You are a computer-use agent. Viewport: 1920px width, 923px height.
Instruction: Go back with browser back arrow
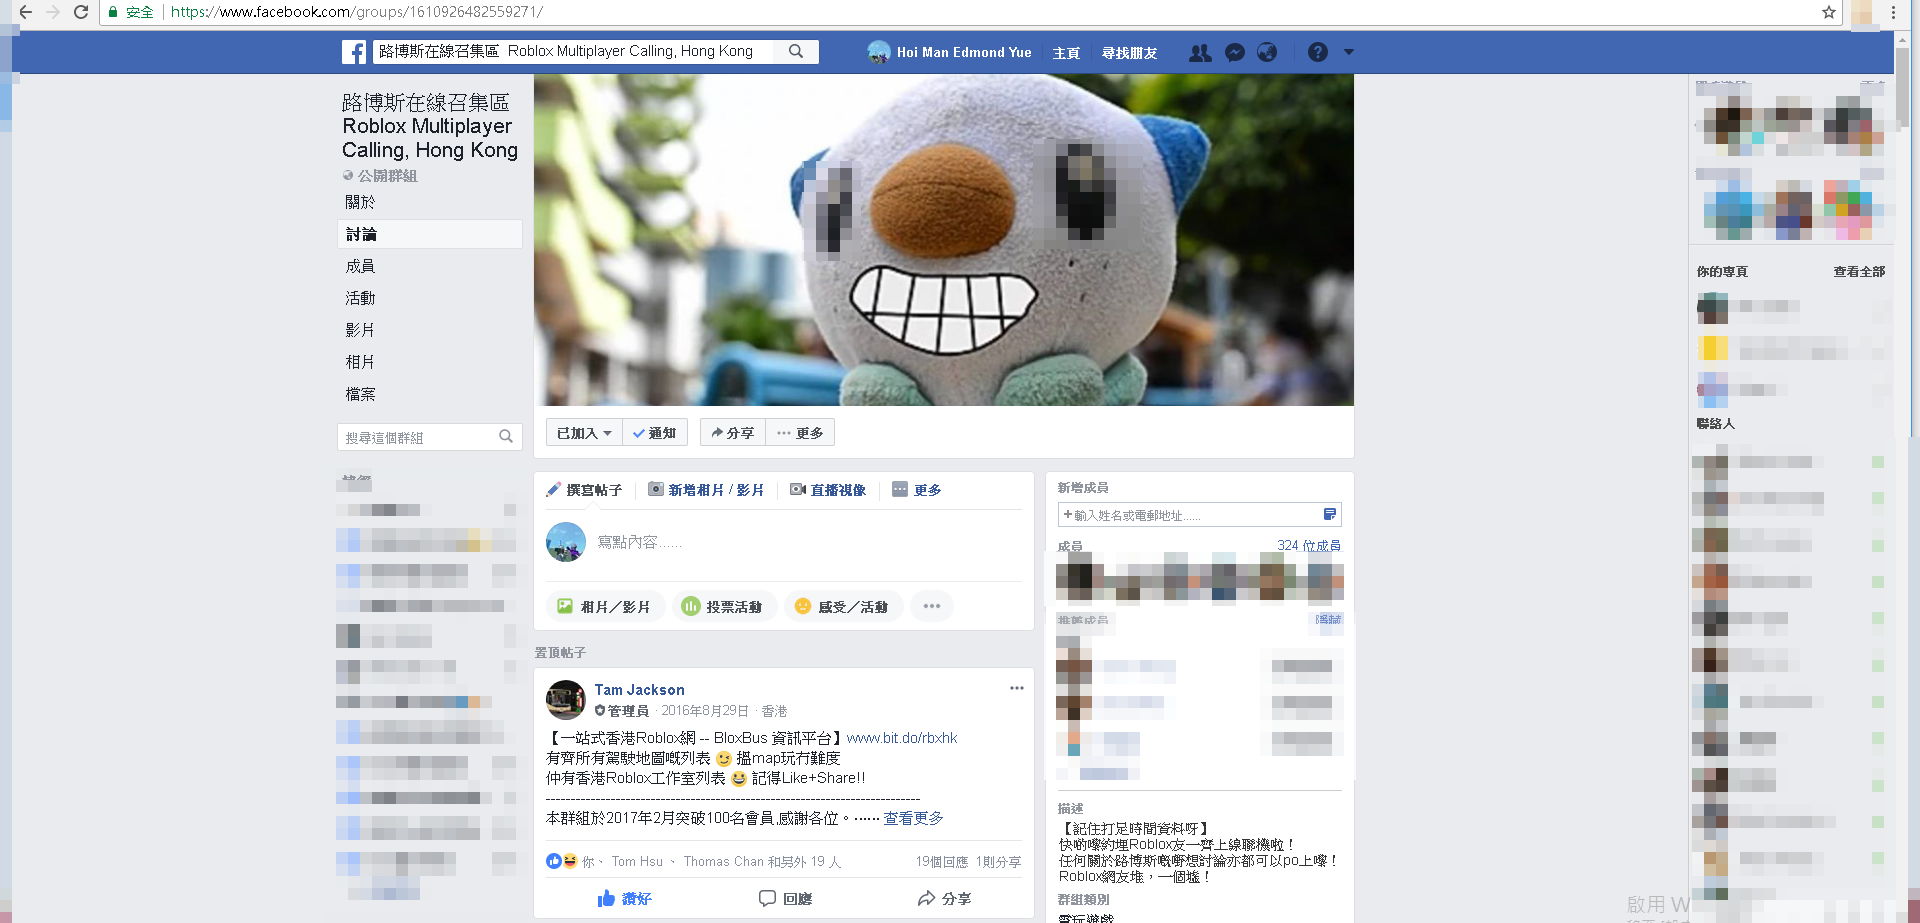(x=25, y=12)
